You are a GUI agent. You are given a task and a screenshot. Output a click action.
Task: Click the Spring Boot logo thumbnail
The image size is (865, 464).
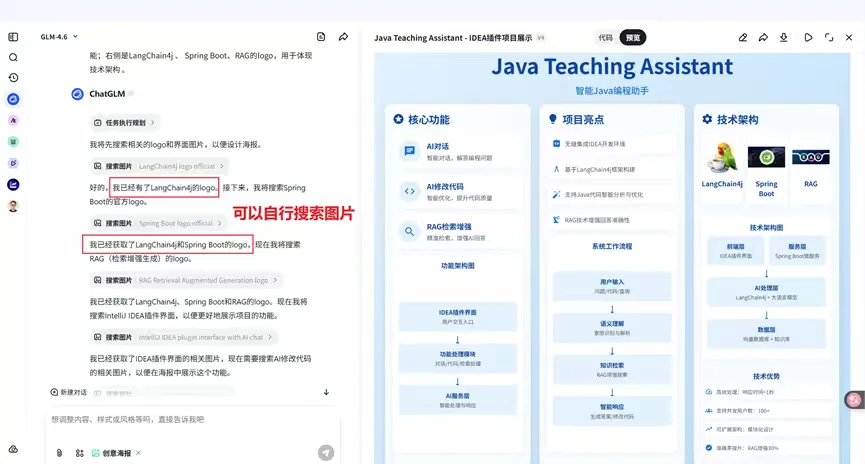tap(766, 157)
